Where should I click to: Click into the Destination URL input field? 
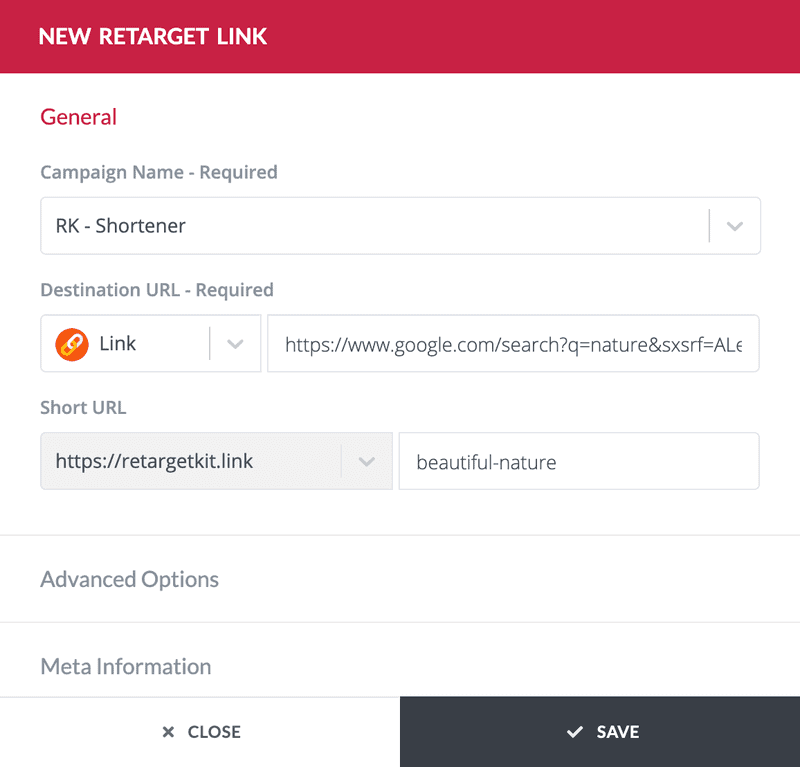click(x=513, y=343)
